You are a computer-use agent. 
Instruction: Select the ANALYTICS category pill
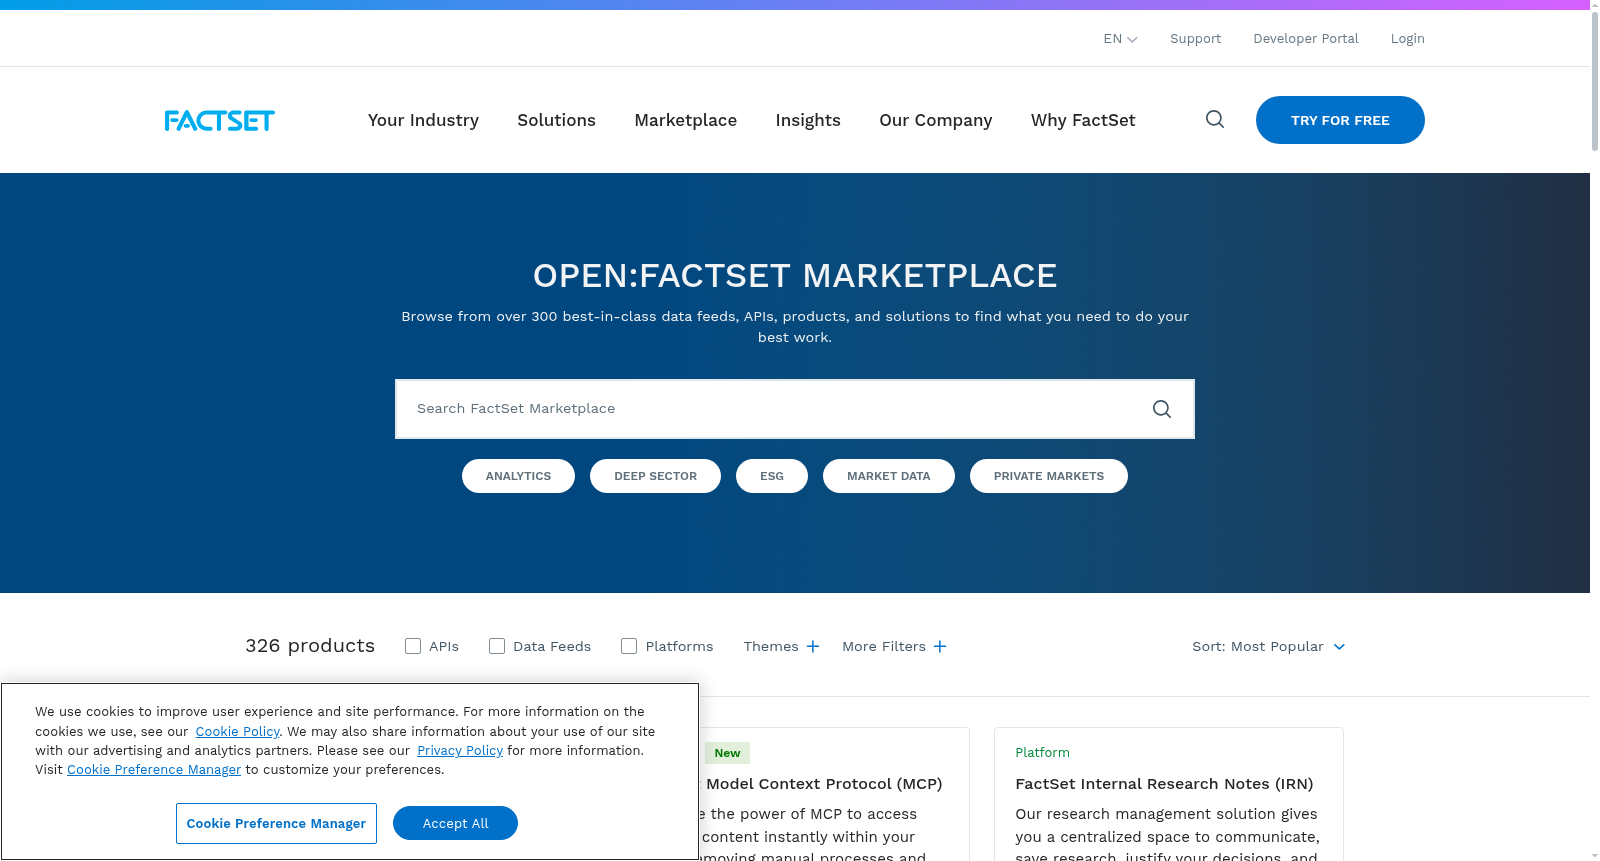(x=518, y=476)
